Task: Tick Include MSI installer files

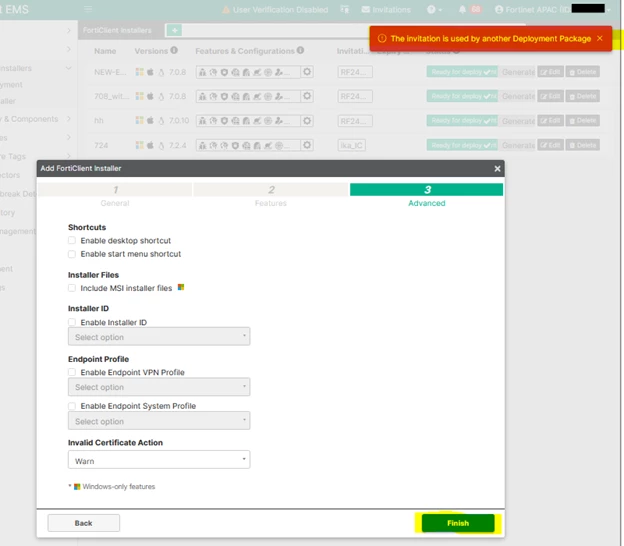Action: 72,288
